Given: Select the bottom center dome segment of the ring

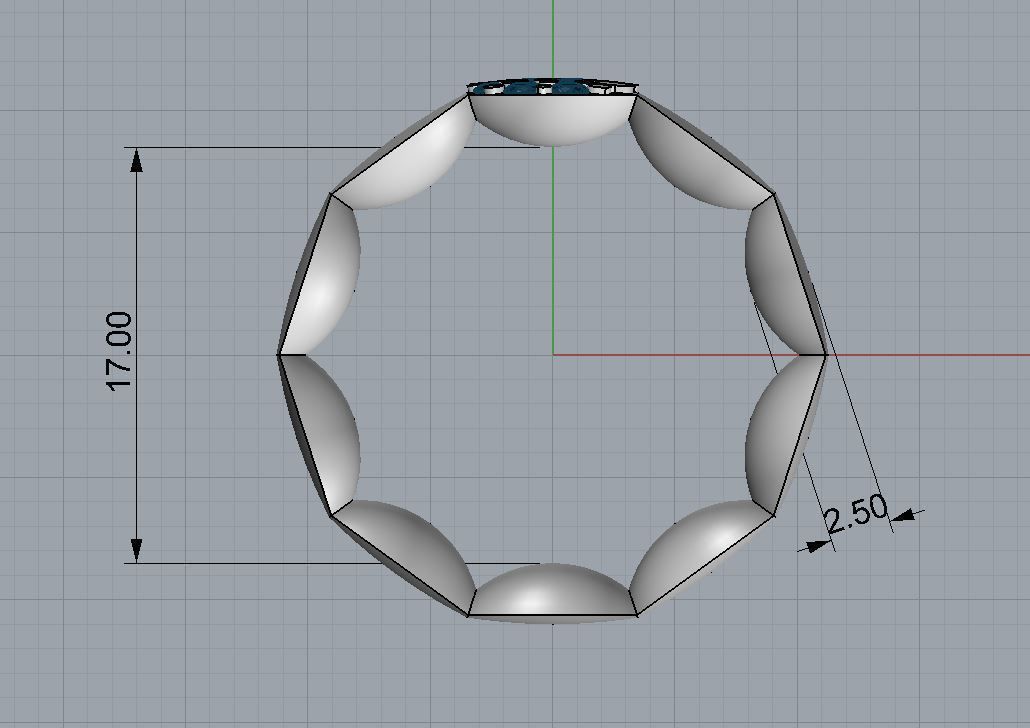Looking at the screenshot, I should (x=552, y=591).
